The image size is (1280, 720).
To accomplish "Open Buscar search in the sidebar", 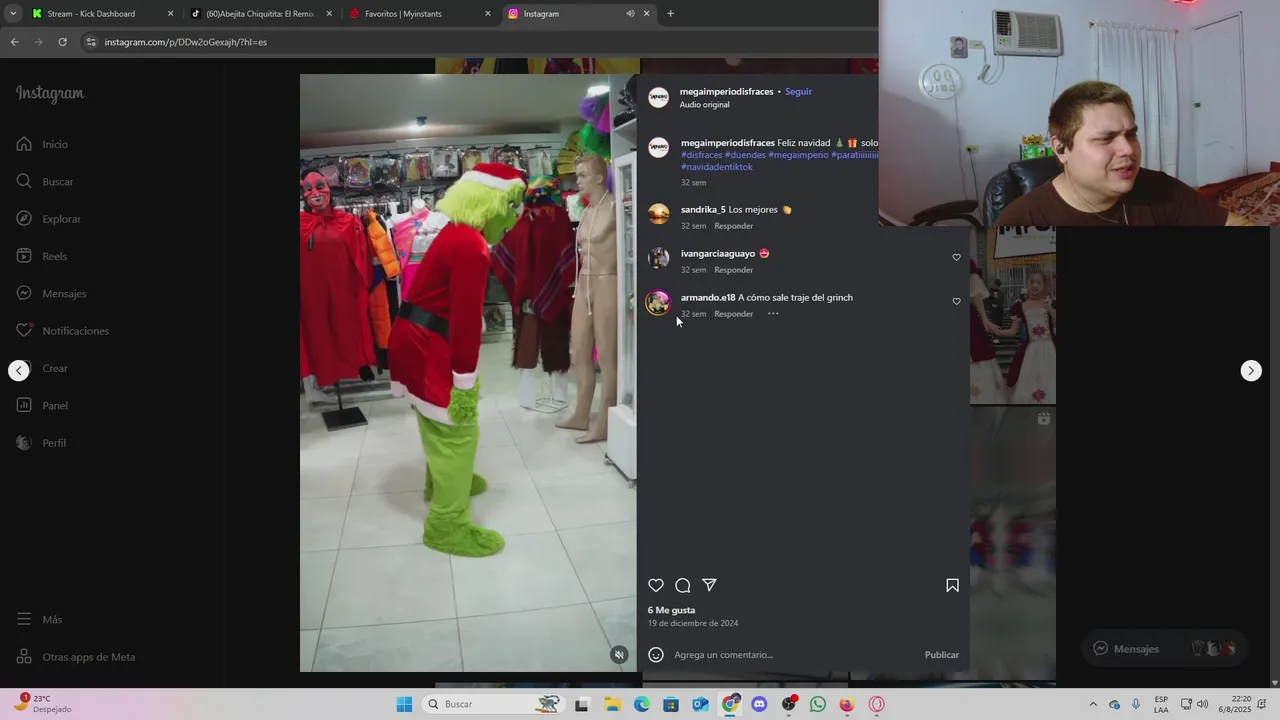I will point(45,181).
